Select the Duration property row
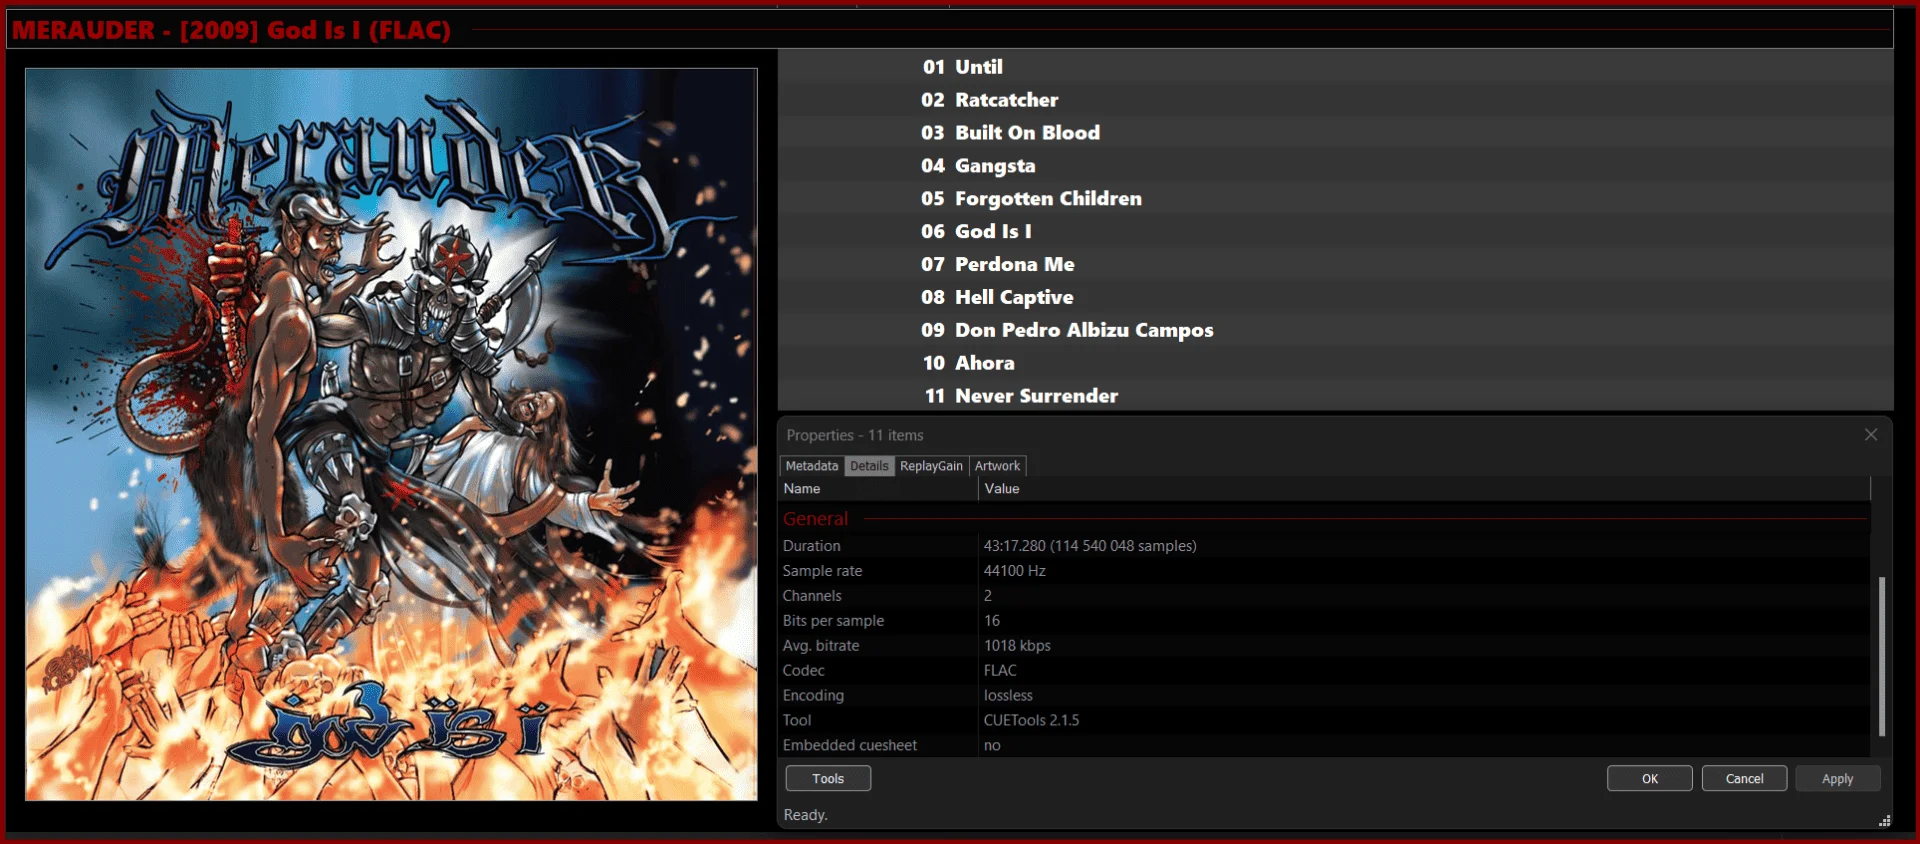This screenshot has width=1920, height=844. coord(1325,546)
